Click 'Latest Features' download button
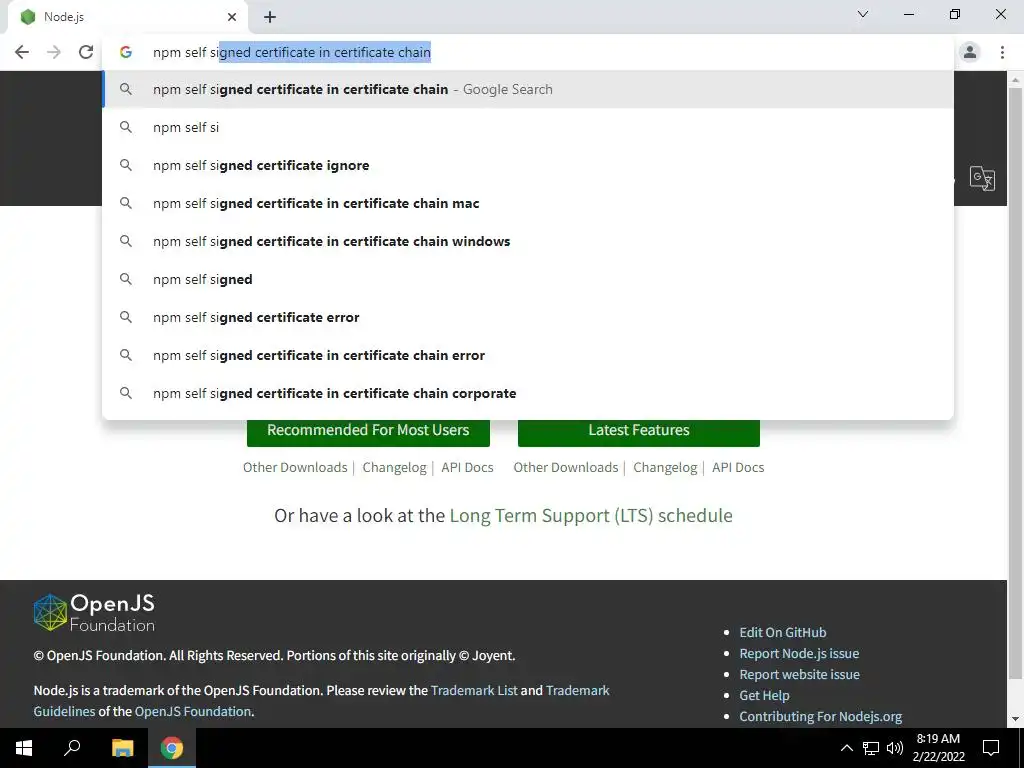 pos(639,431)
